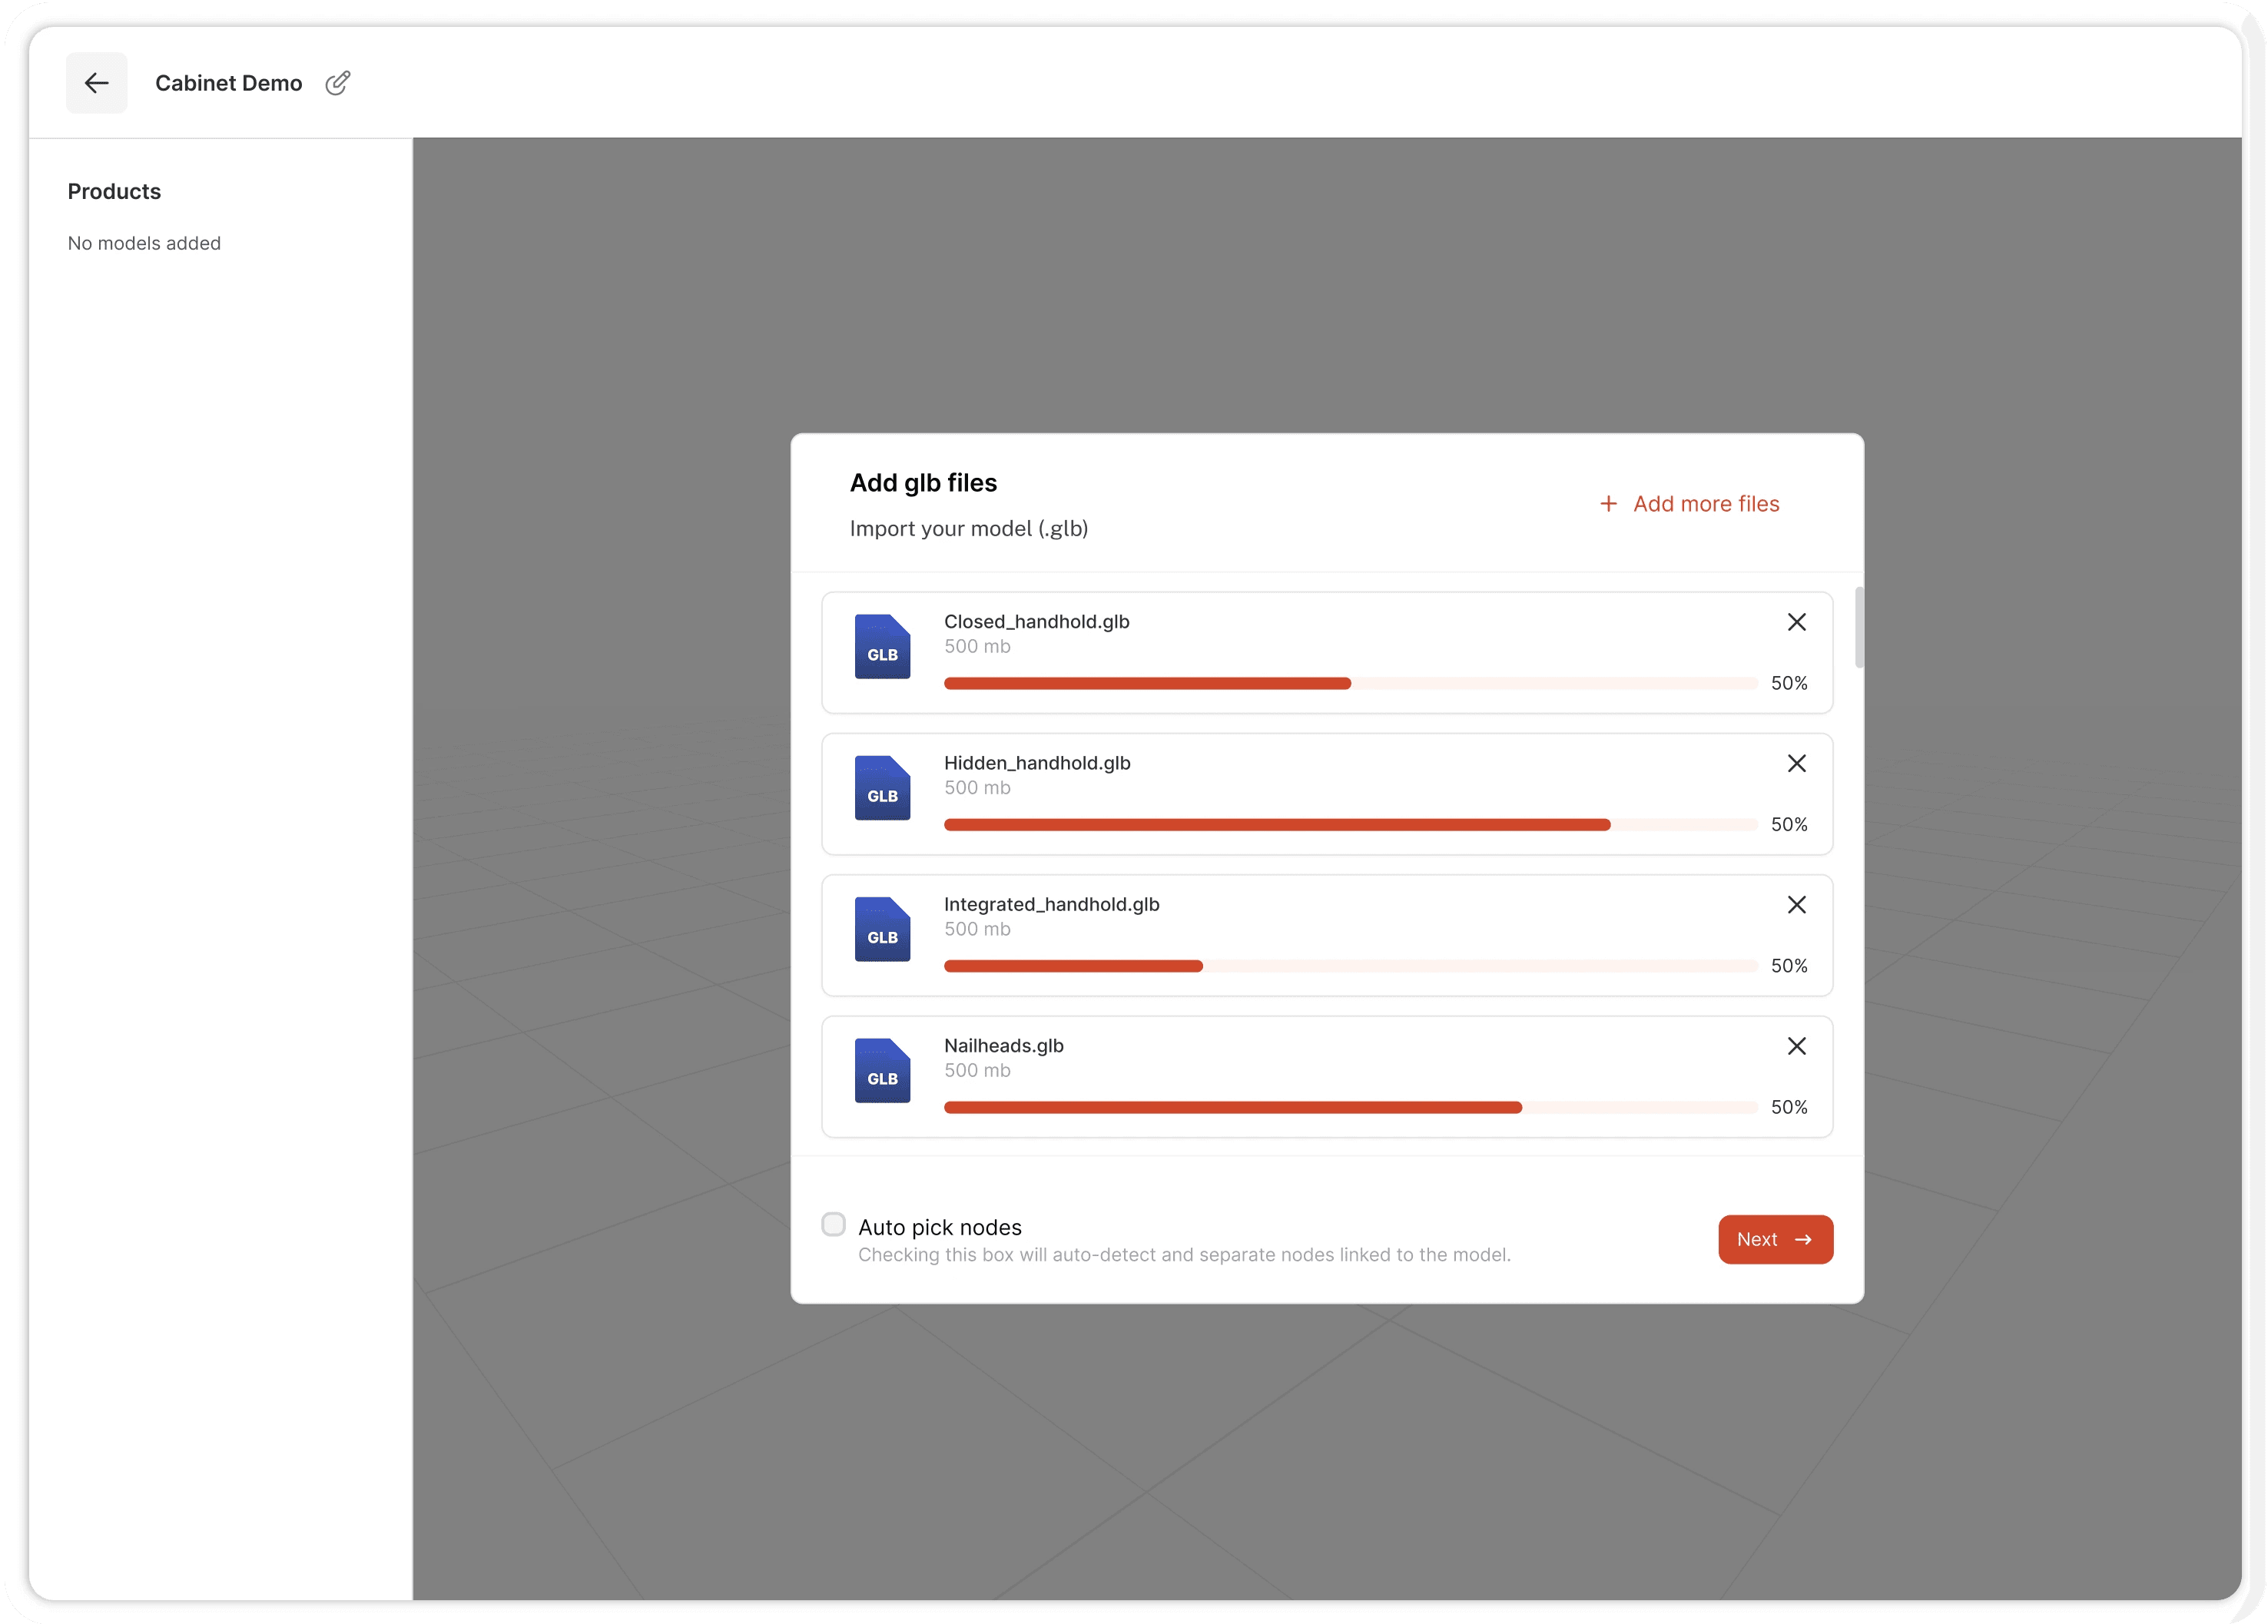Click the Hidden_handhold.glb file name
The image size is (2268, 1624).
tap(1037, 763)
